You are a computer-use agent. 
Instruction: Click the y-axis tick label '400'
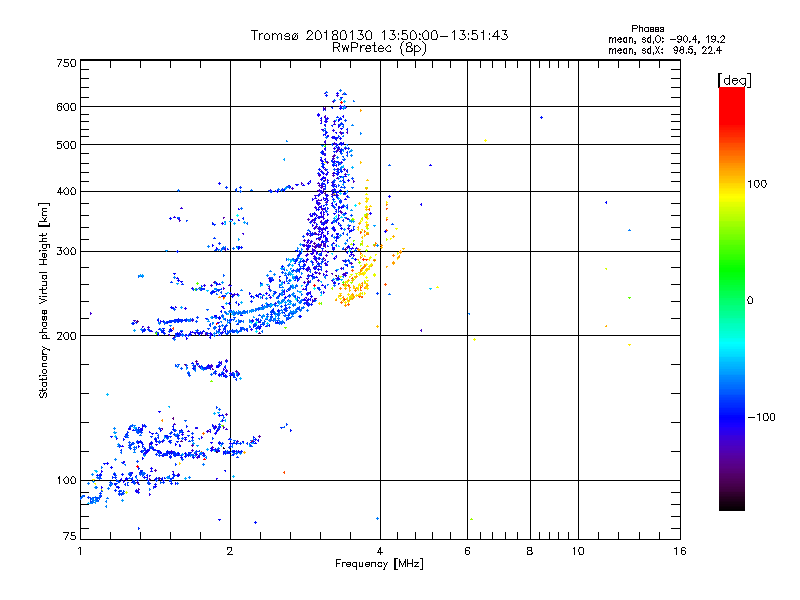66,192
